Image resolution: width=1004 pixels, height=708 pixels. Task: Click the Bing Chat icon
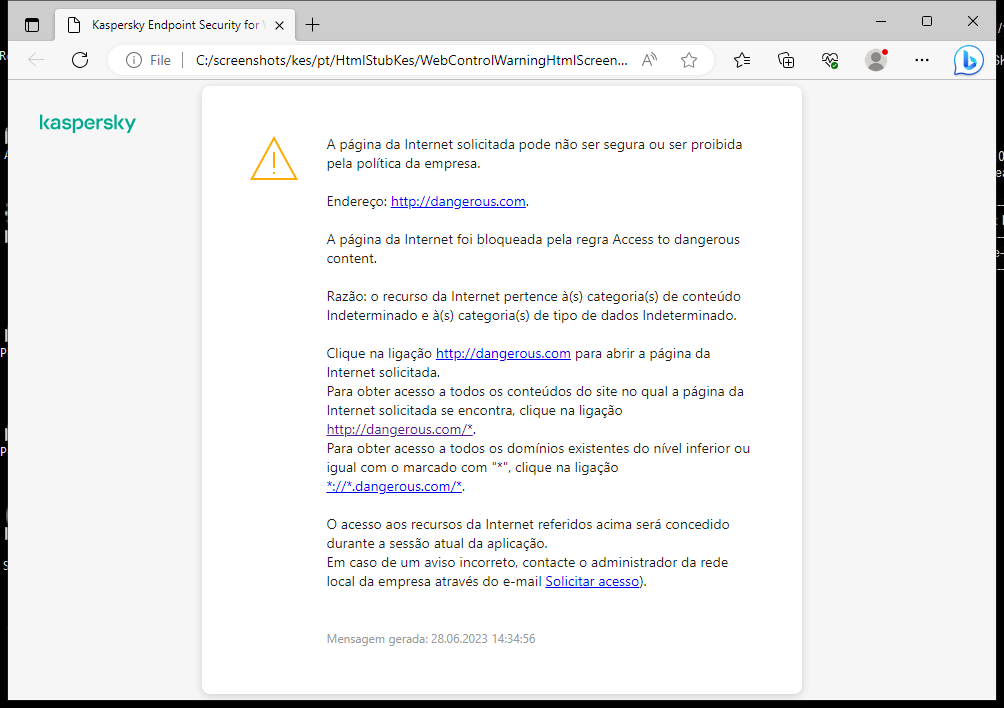pos(967,61)
